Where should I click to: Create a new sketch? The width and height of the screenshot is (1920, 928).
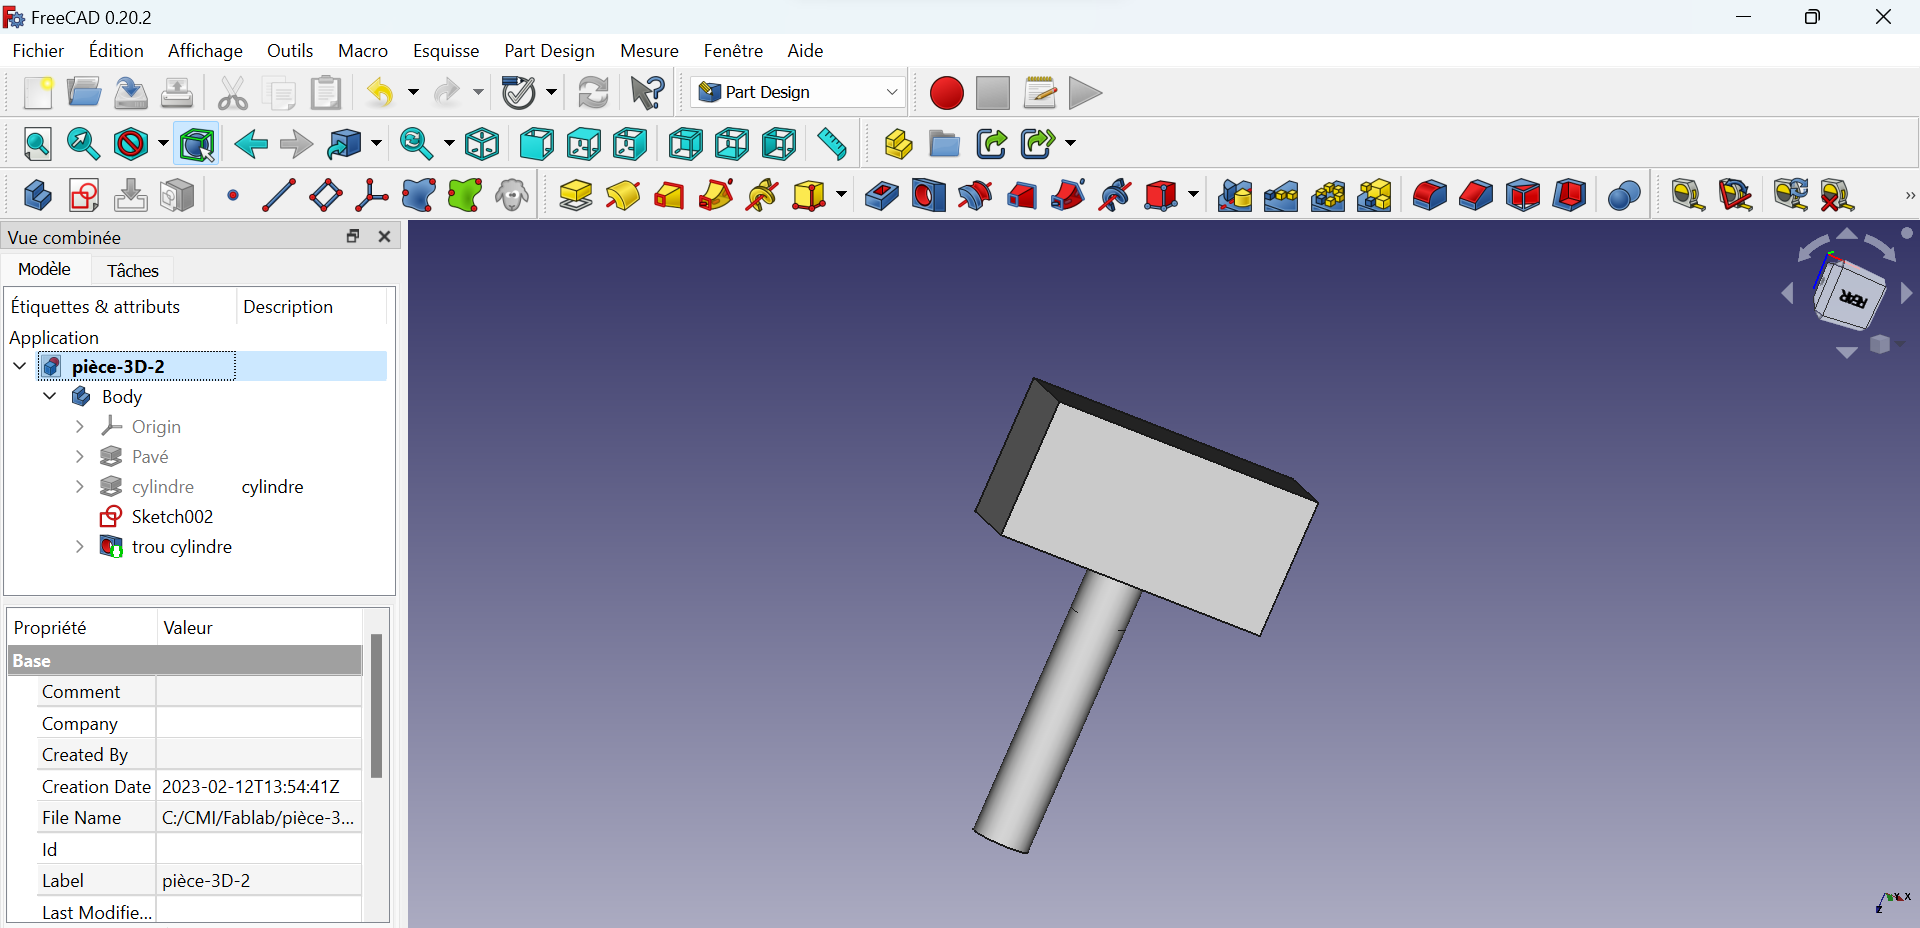[x=84, y=196]
